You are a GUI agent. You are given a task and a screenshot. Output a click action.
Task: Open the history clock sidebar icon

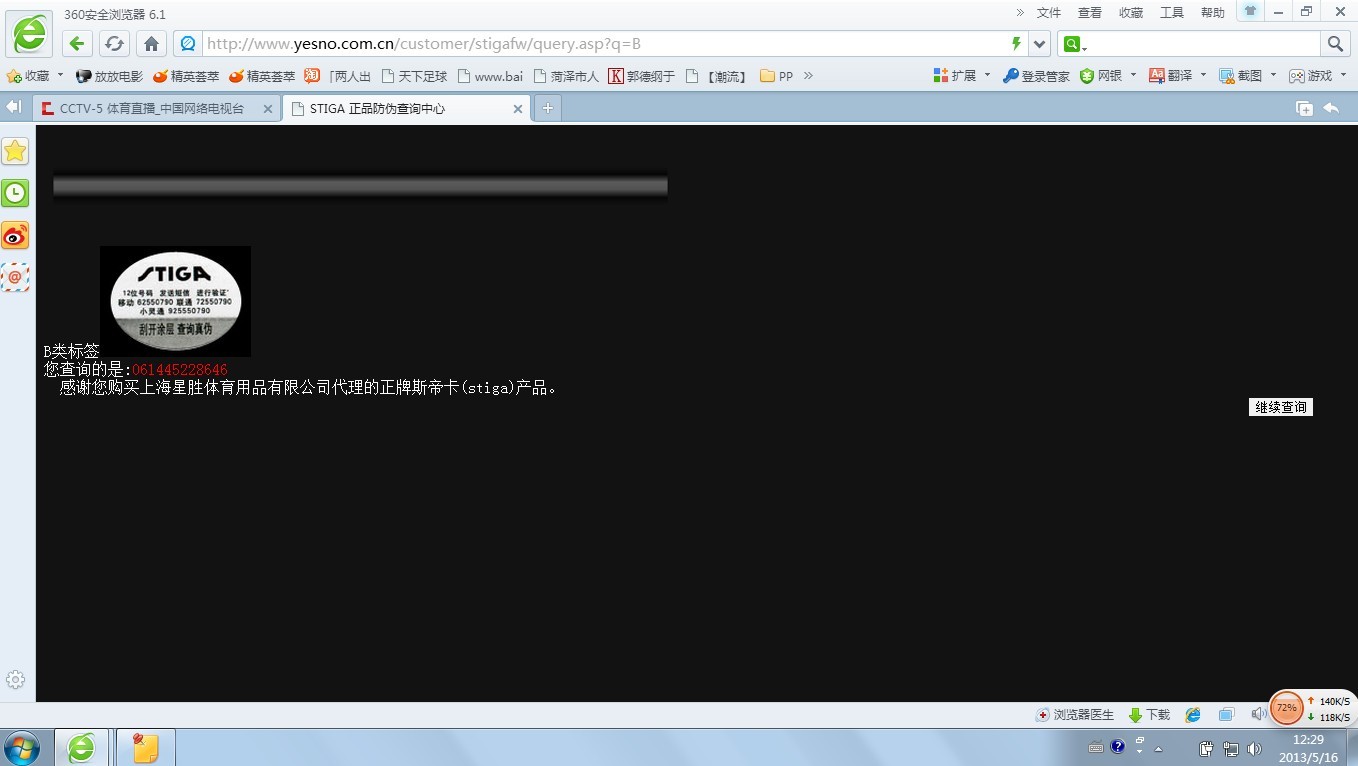pyautogui.click(x=15, y=193)
